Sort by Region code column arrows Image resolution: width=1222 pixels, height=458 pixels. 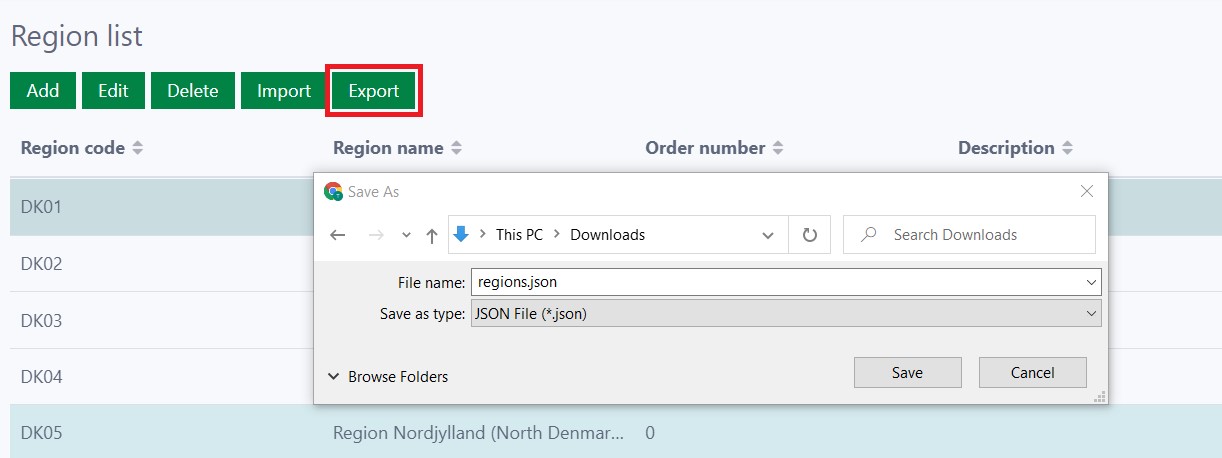coord(138,148)
